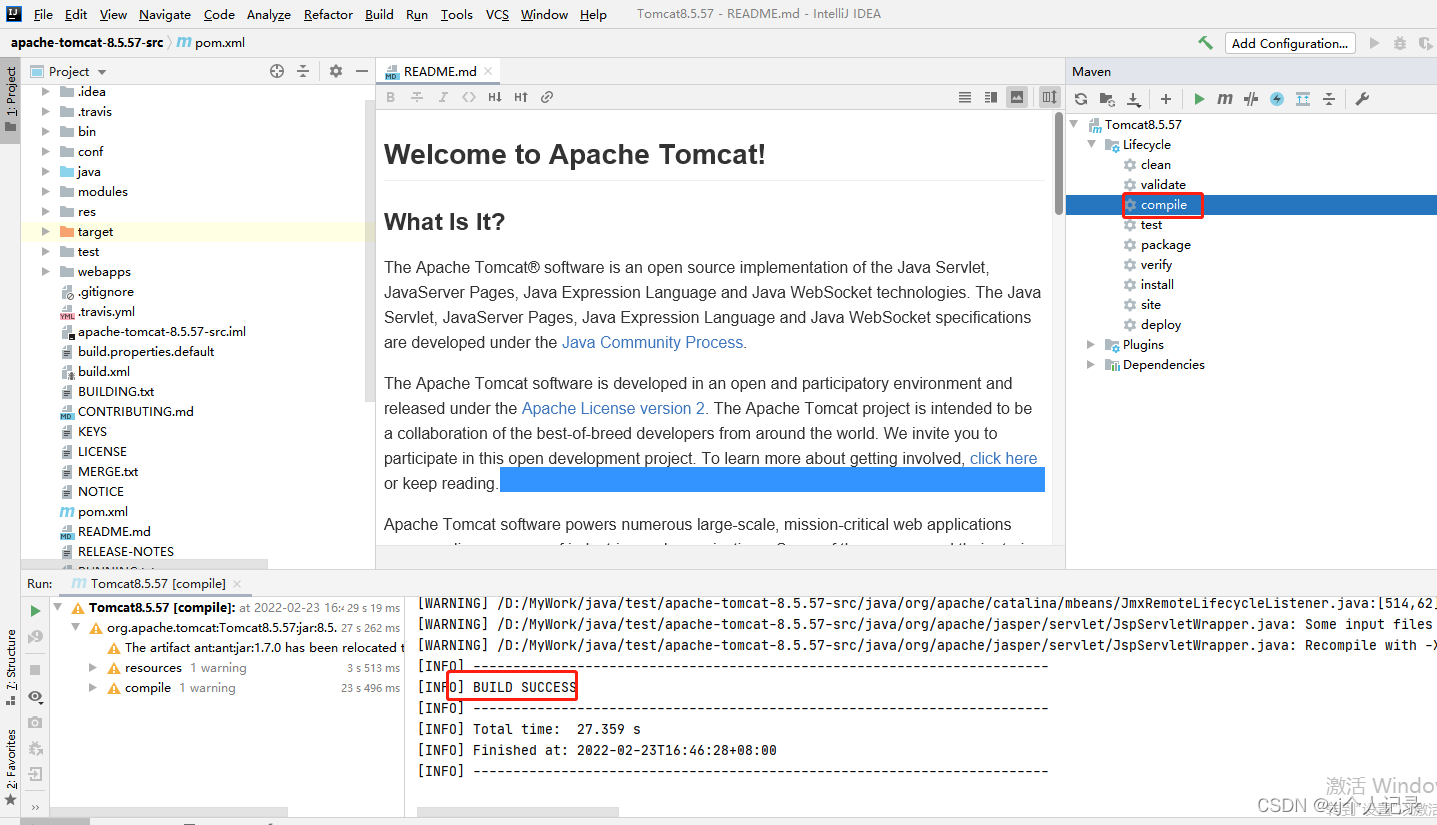The image size is (1437, 825).
Task: Close README.md tab
Action: pos(488,72)
